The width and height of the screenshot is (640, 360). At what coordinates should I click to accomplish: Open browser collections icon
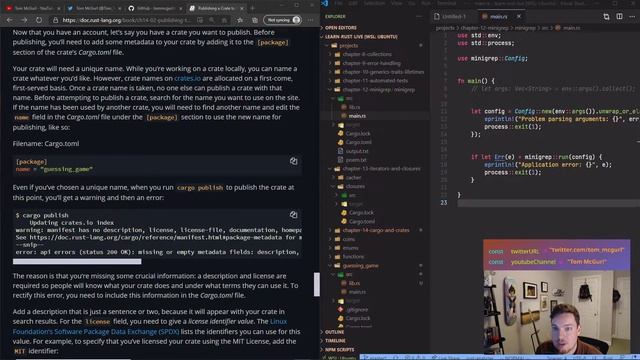click(x=255, y=20)
